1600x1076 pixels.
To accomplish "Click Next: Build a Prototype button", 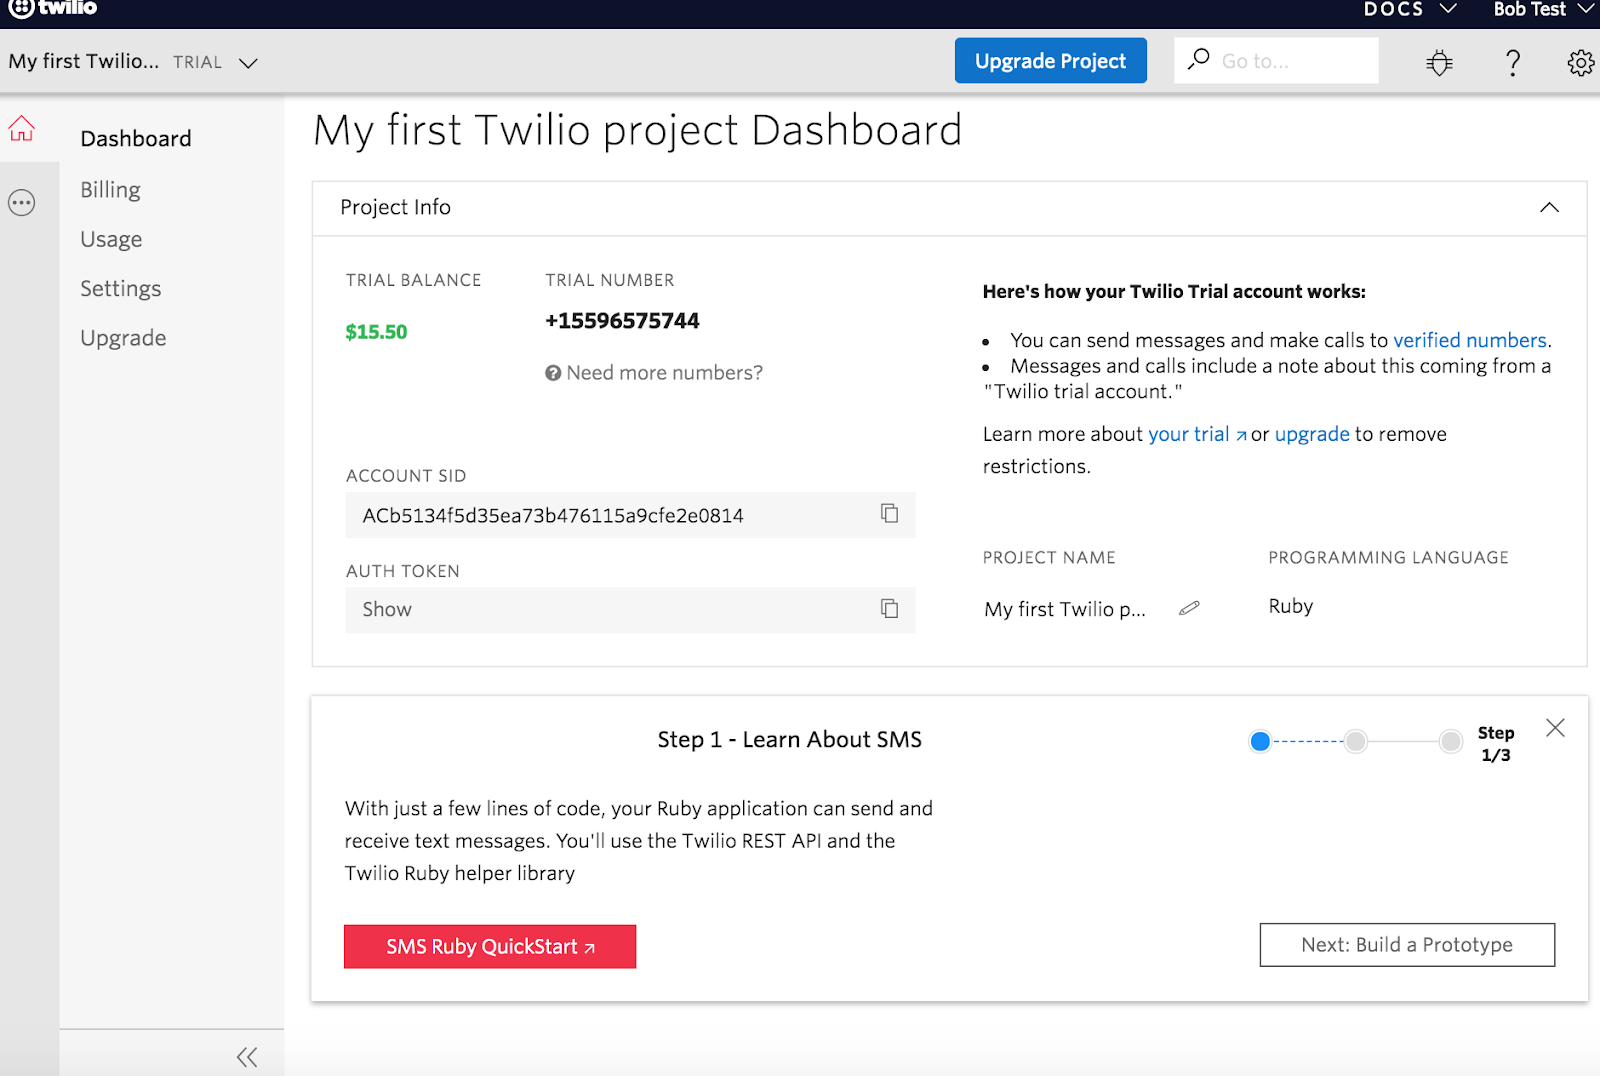I will coord(1407,945).
